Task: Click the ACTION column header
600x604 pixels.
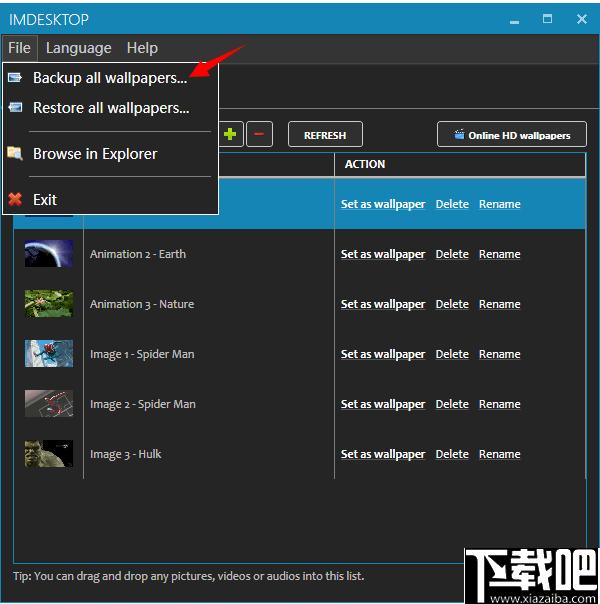Action: tap(365, 164)
